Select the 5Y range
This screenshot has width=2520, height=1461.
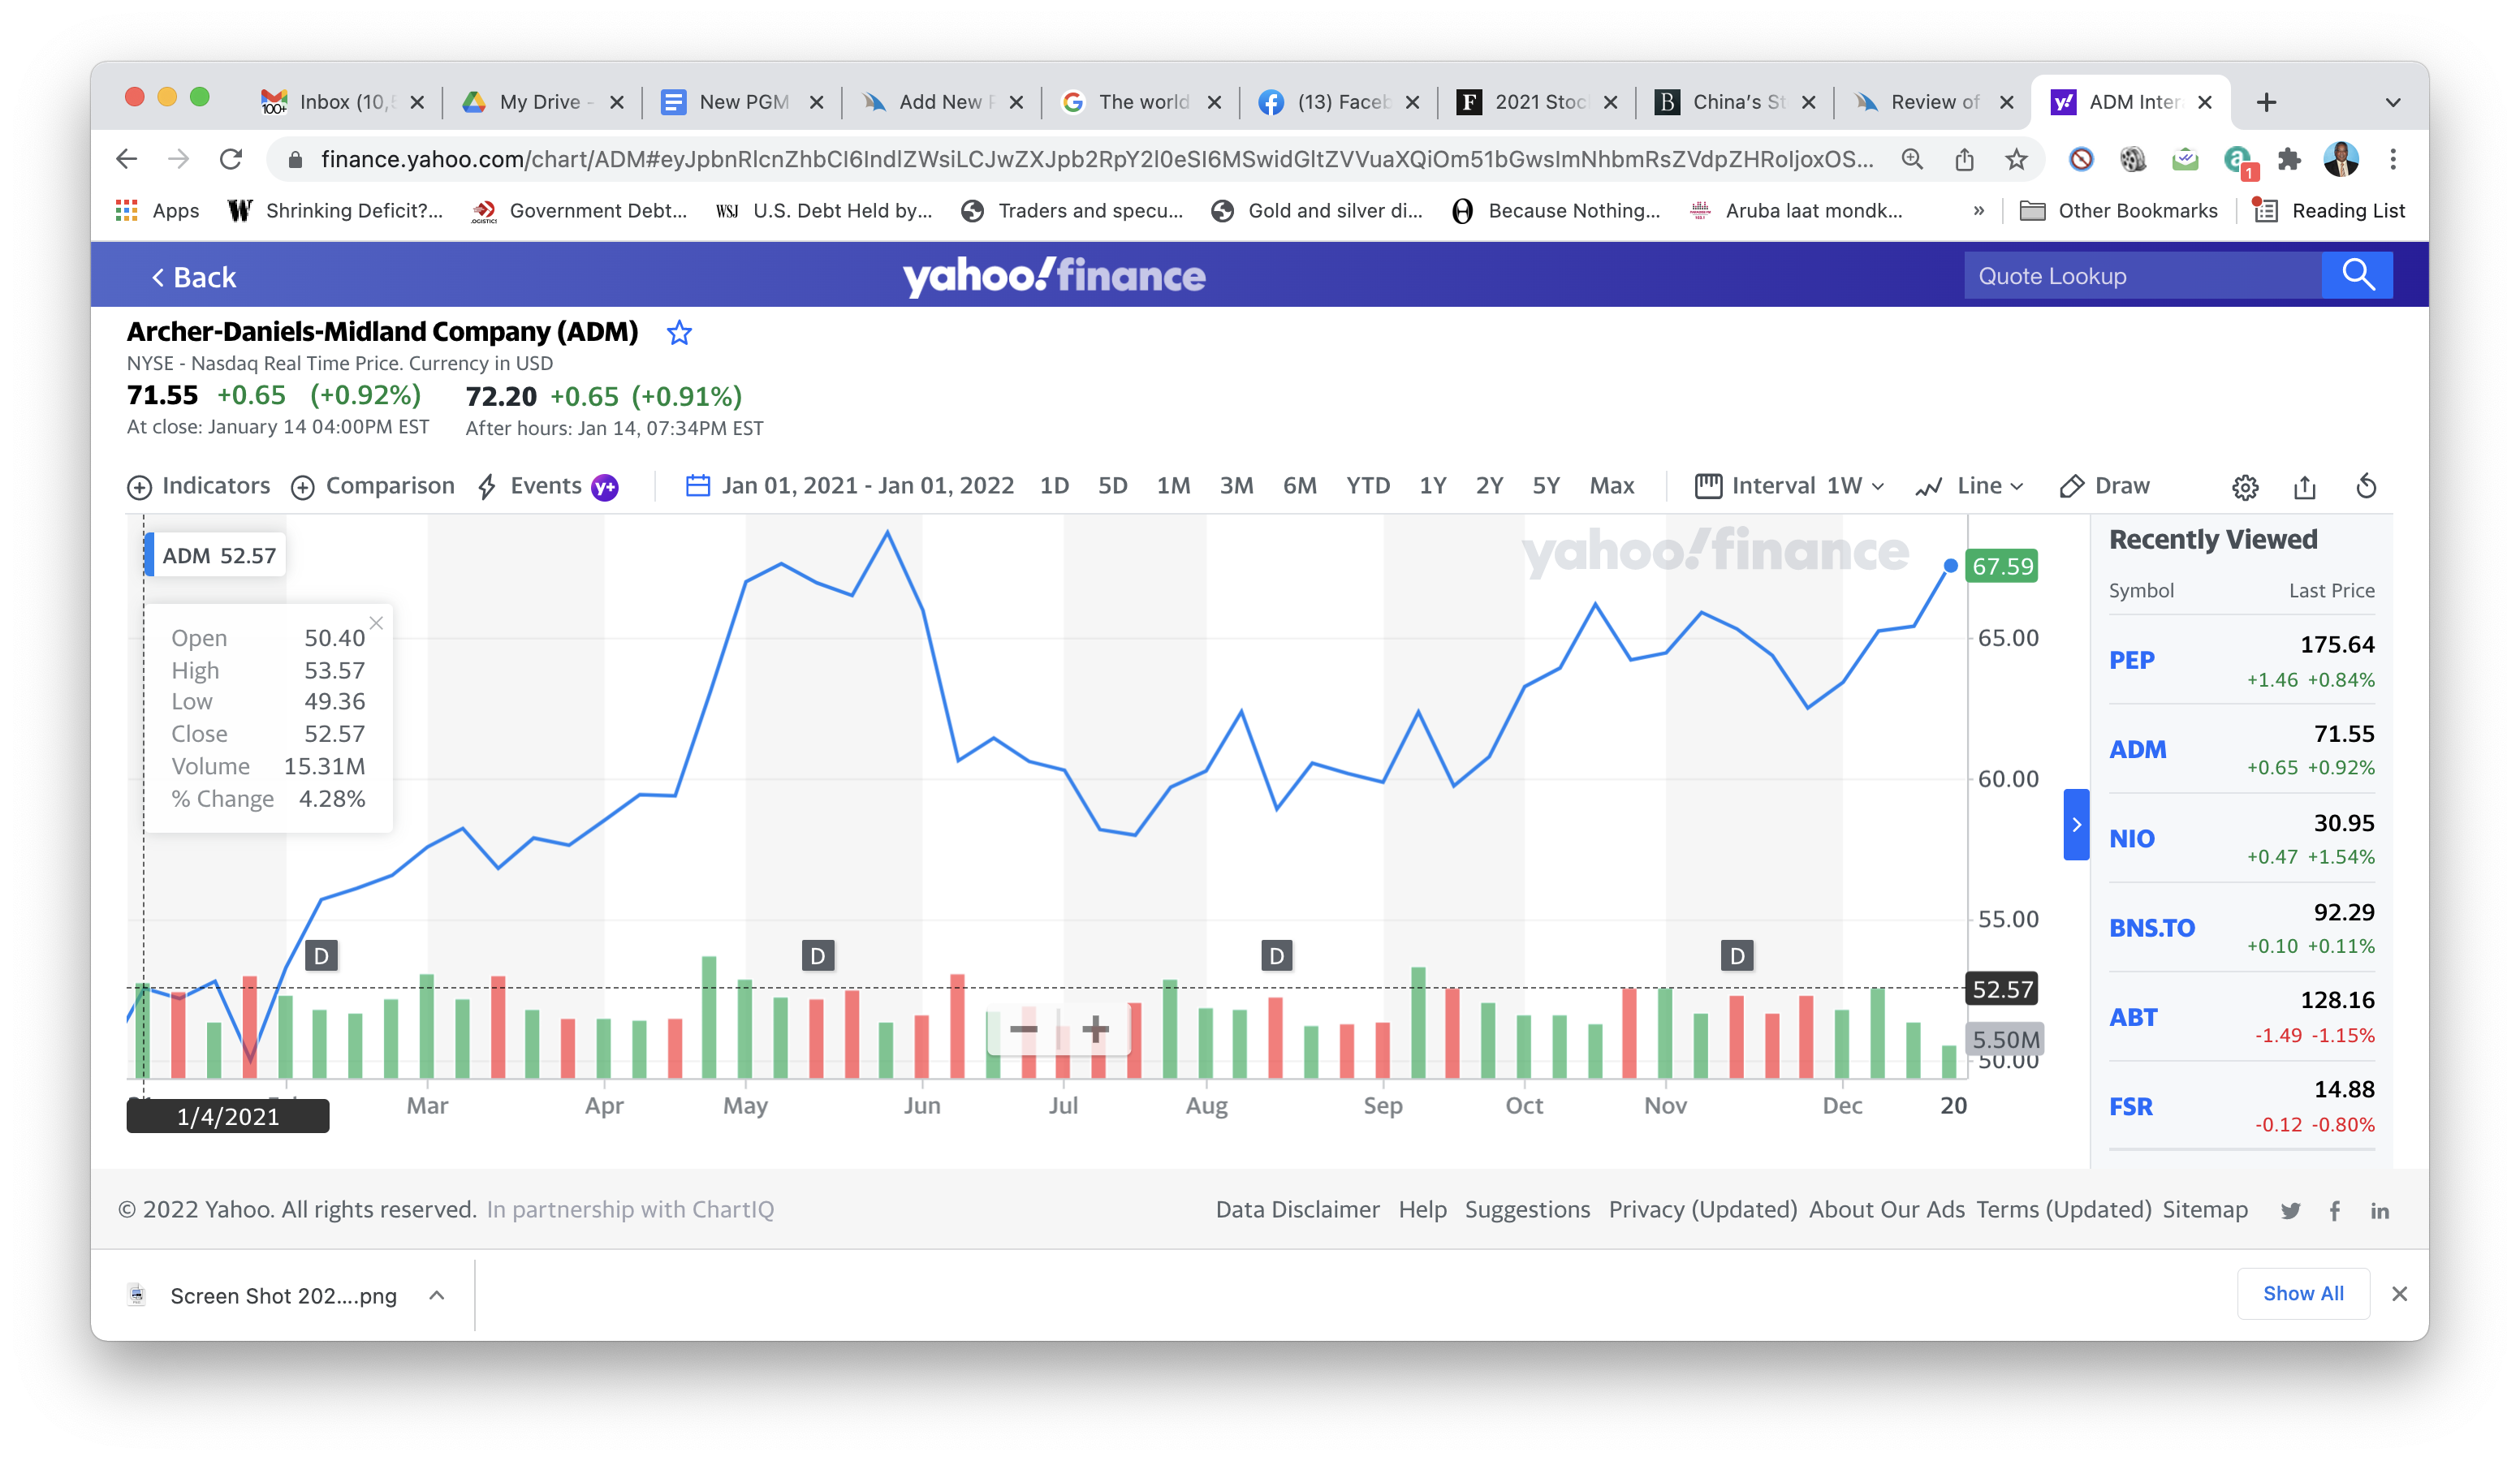[1546, 486]
